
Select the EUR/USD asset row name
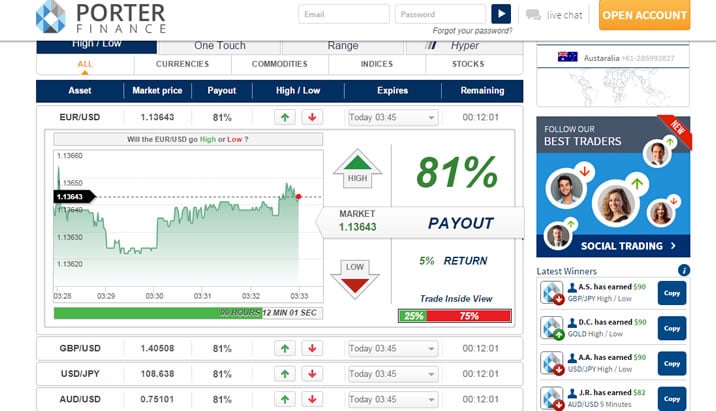(x=80, y=117)
